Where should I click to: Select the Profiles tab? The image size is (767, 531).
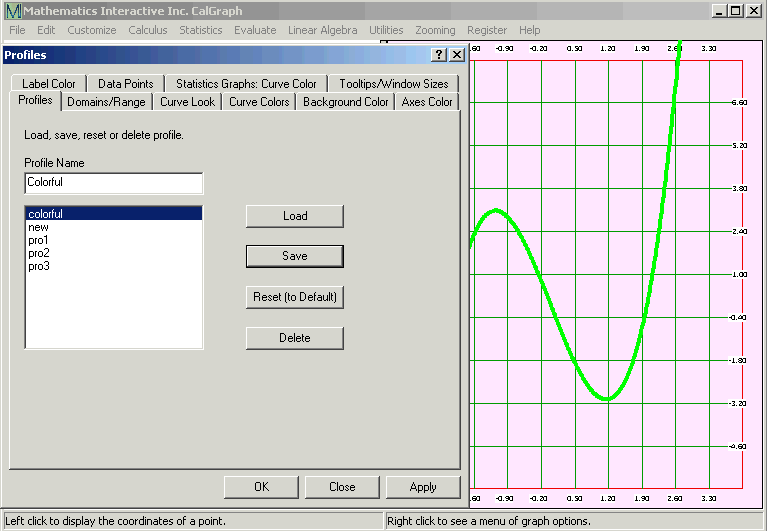(x=35, y=100)
